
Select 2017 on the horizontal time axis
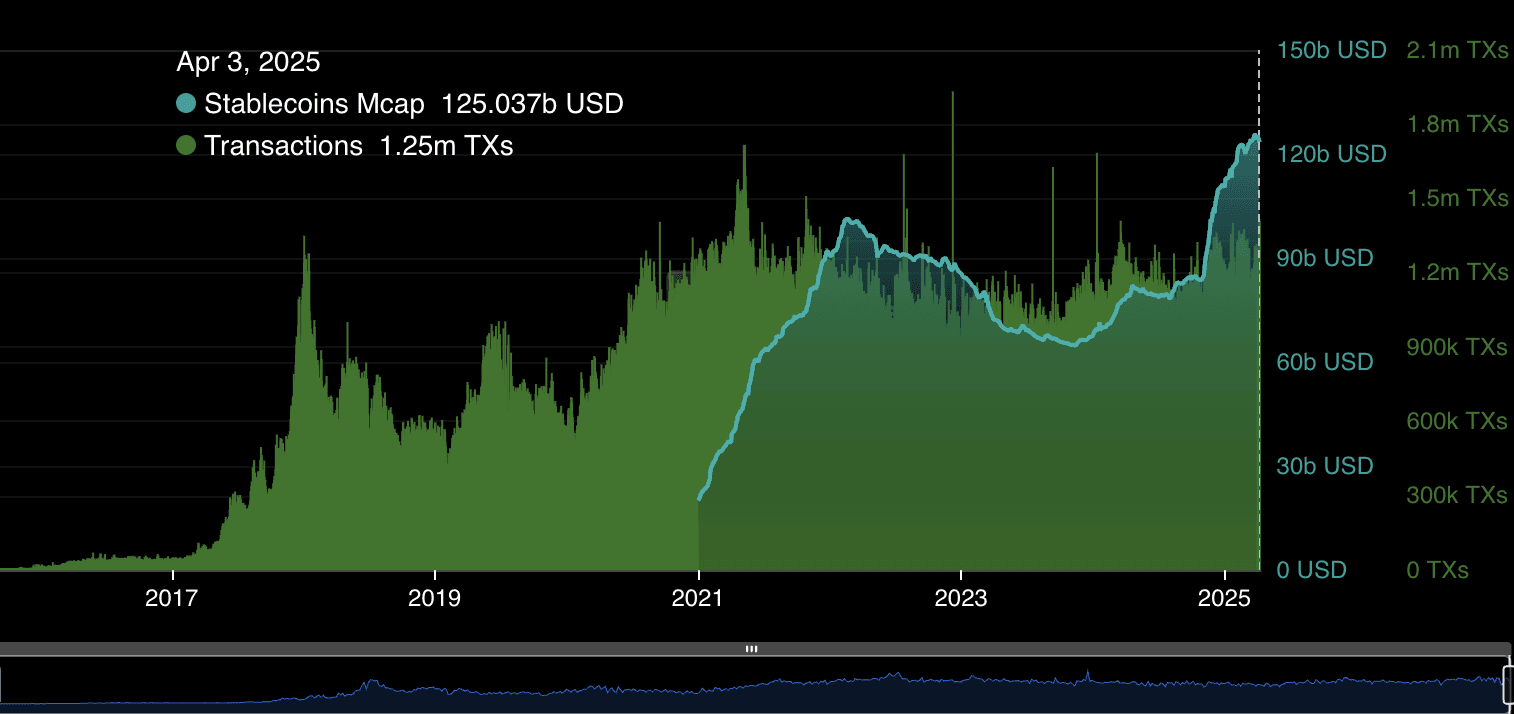tap(172, 599)
